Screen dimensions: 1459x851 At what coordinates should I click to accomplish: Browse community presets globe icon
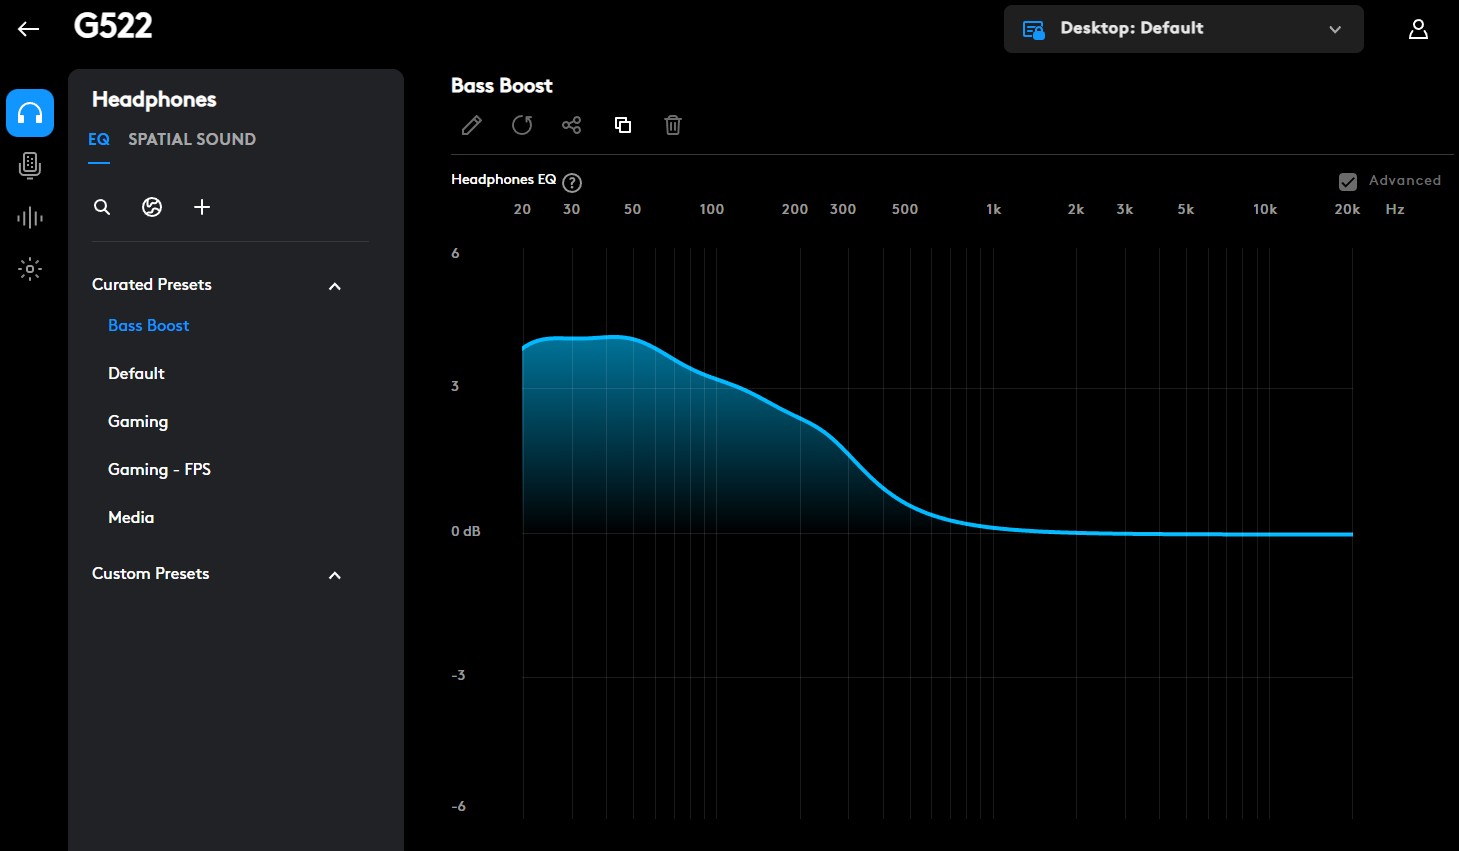tap(152, 207)
